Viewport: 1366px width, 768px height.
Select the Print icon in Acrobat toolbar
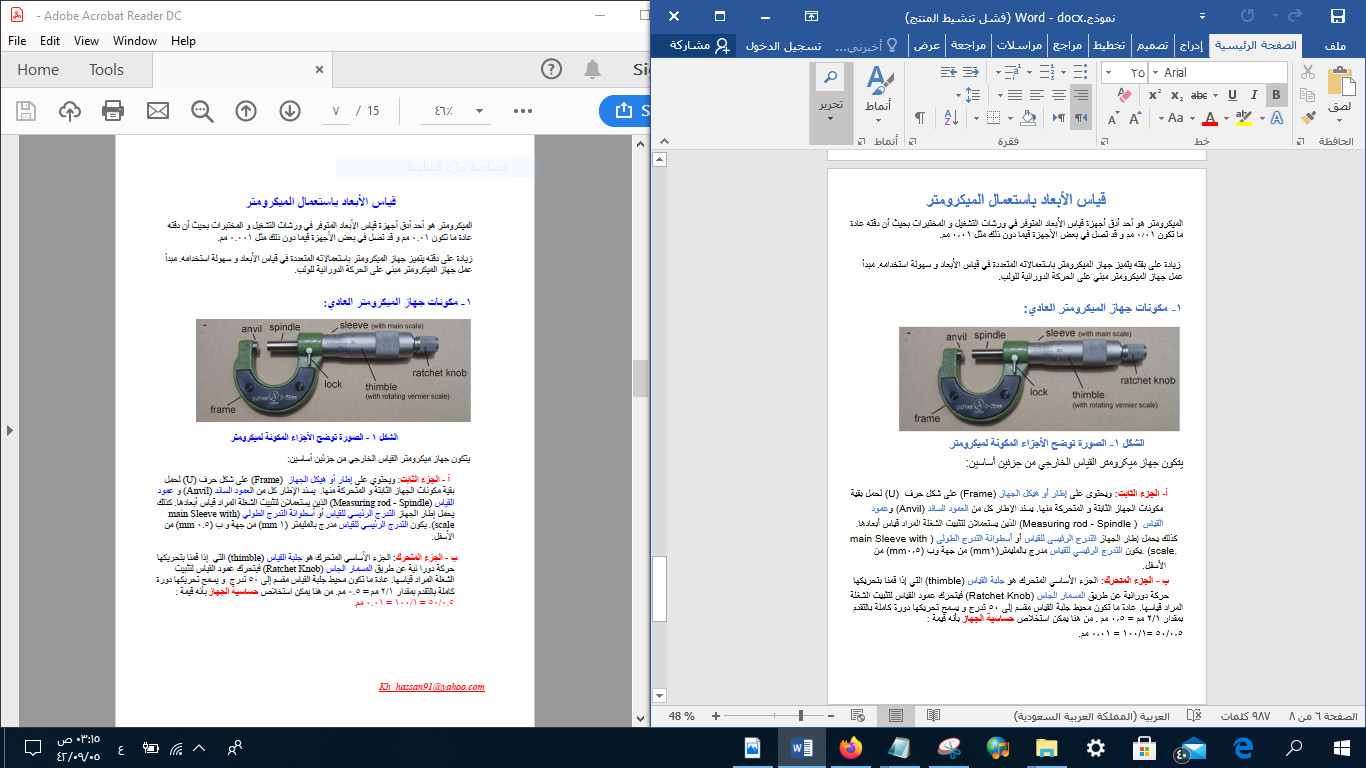click(114, 112)
